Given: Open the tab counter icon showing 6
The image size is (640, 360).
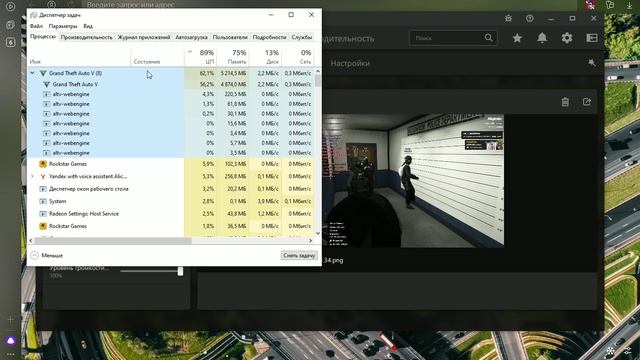Looking at the screenshot, I should click(11, 42).
